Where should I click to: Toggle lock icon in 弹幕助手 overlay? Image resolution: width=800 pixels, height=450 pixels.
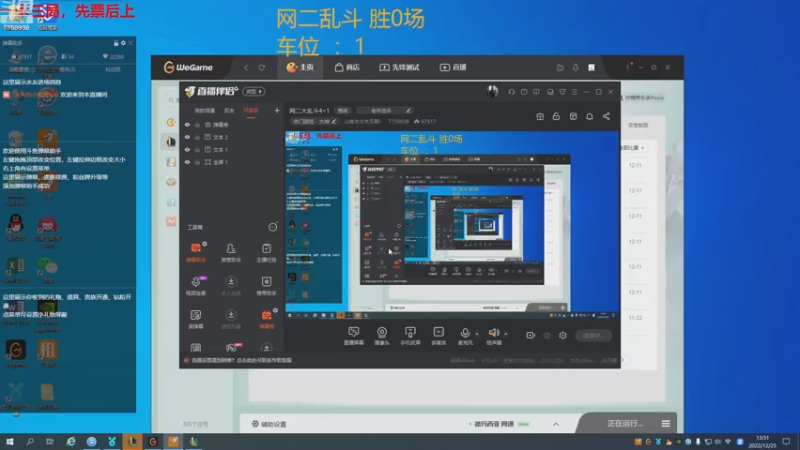(x=116, y=43)
